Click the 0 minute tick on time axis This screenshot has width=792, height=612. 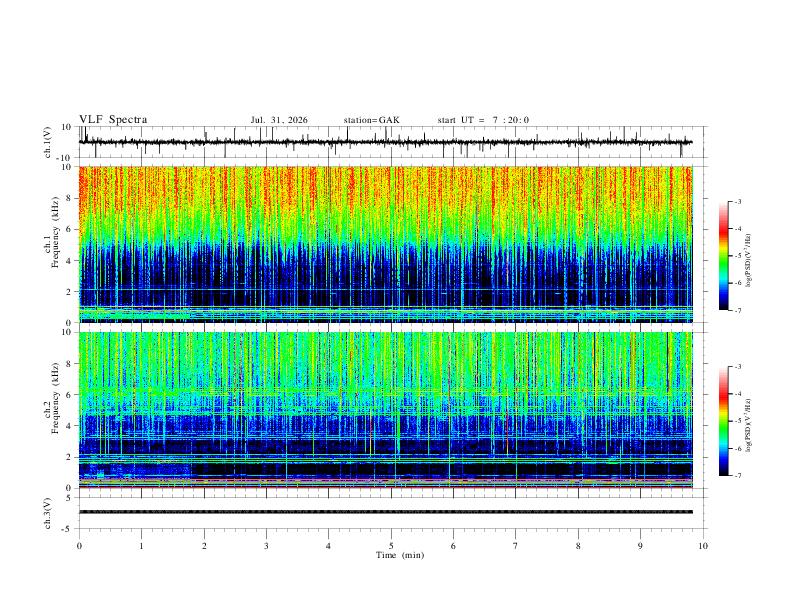79,546
